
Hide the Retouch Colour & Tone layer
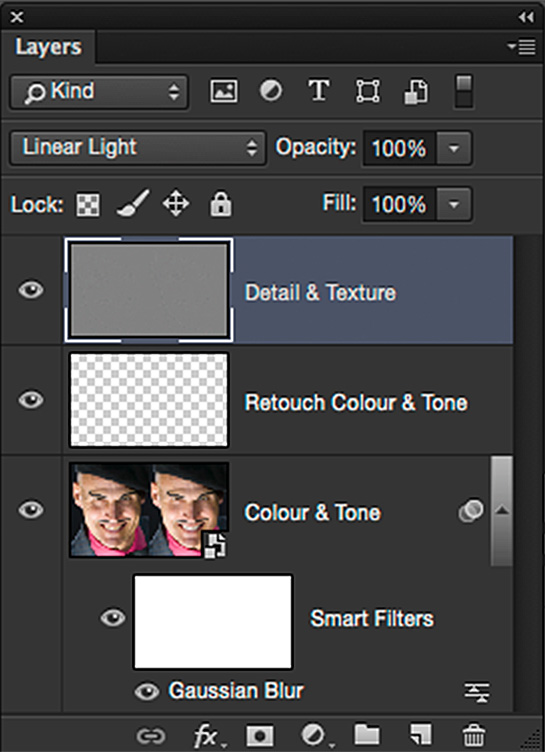31,400
